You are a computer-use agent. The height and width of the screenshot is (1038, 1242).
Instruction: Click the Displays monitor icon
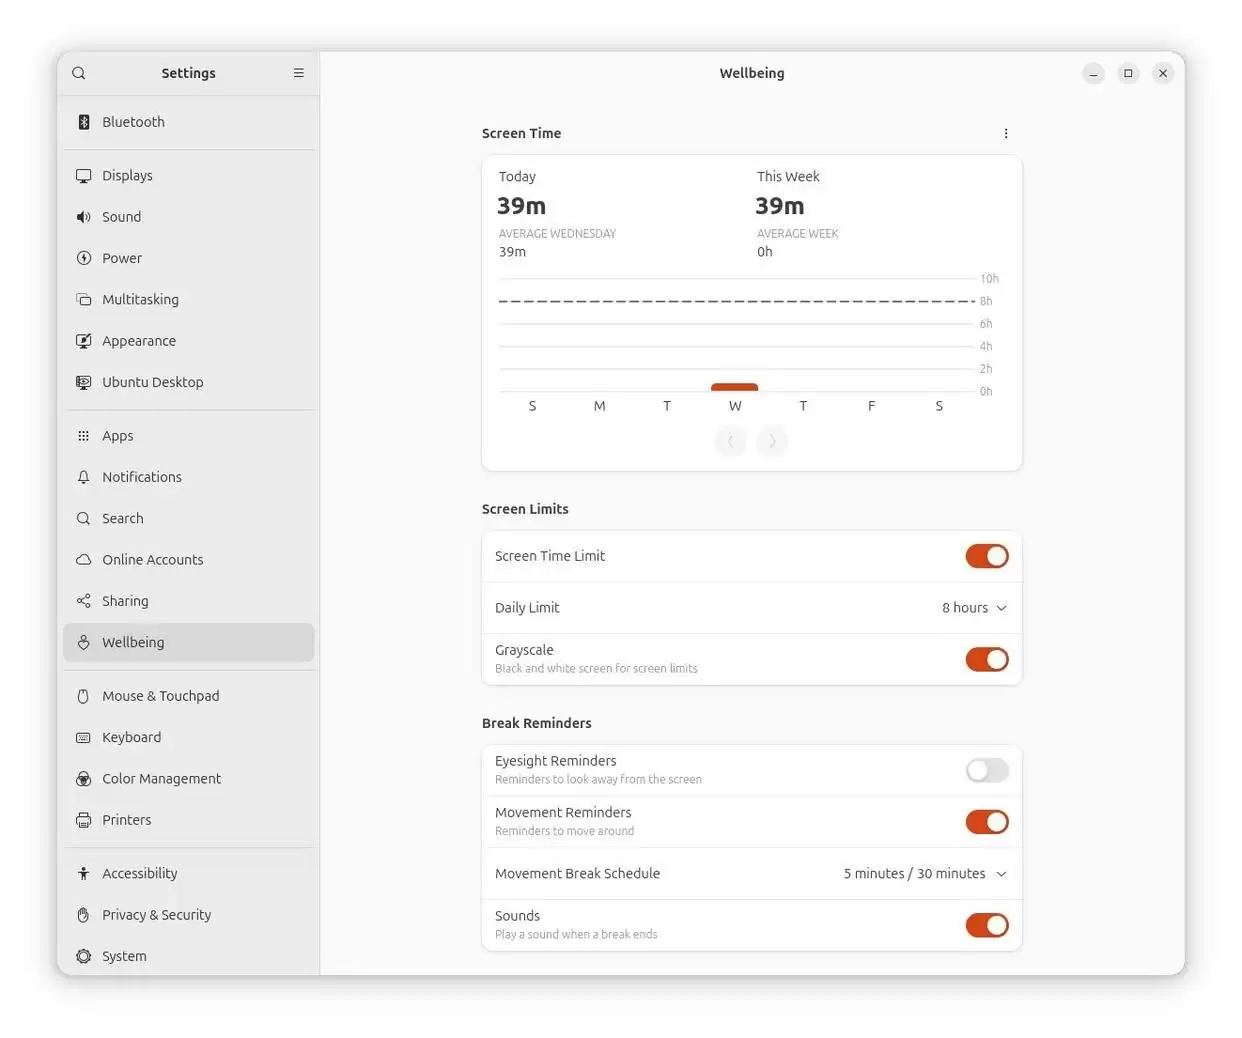(x=84, y=176)
